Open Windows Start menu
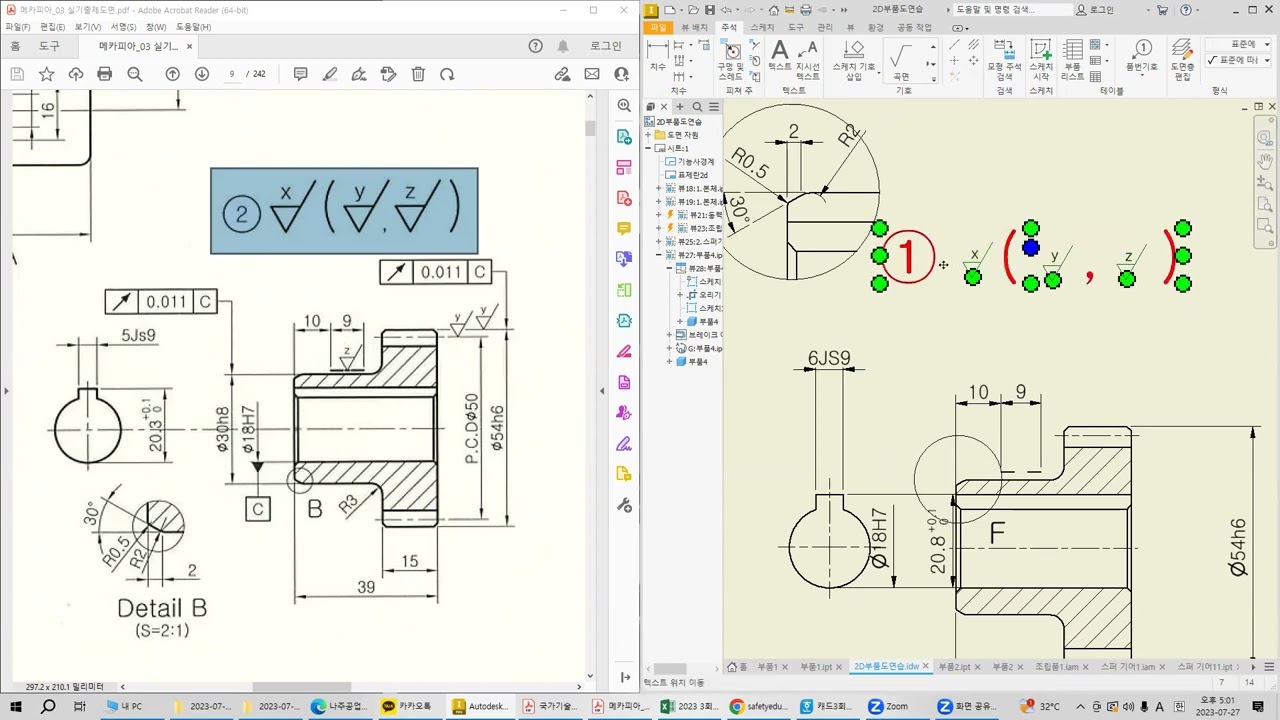This screenshot has height=720, width=1280. (x=17, y=706)
